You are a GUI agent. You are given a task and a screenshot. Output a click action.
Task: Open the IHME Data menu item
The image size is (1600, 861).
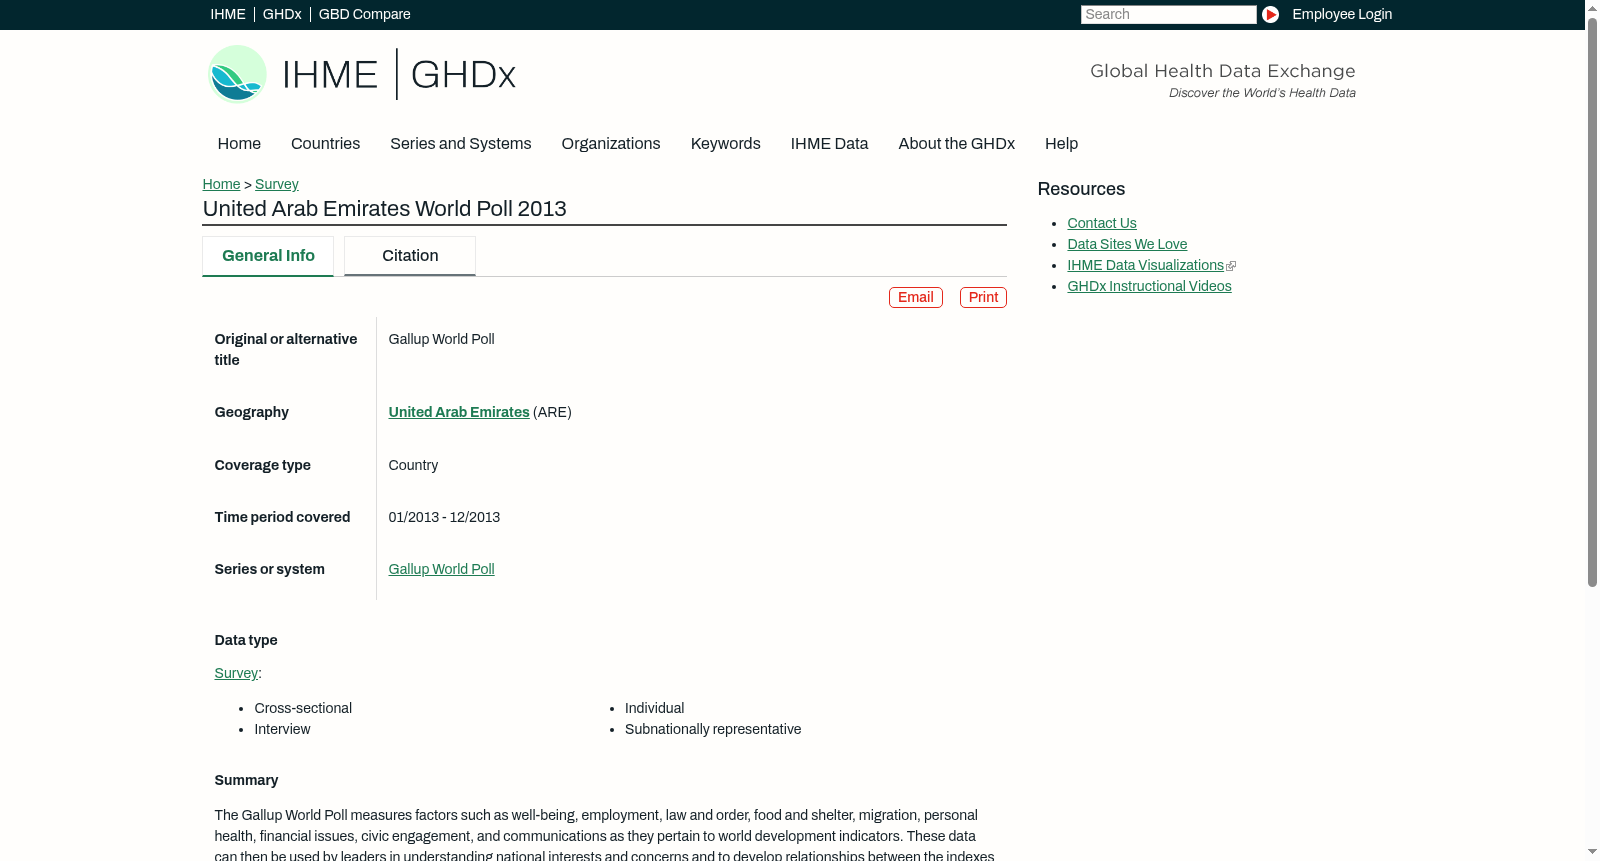point(829,143)
